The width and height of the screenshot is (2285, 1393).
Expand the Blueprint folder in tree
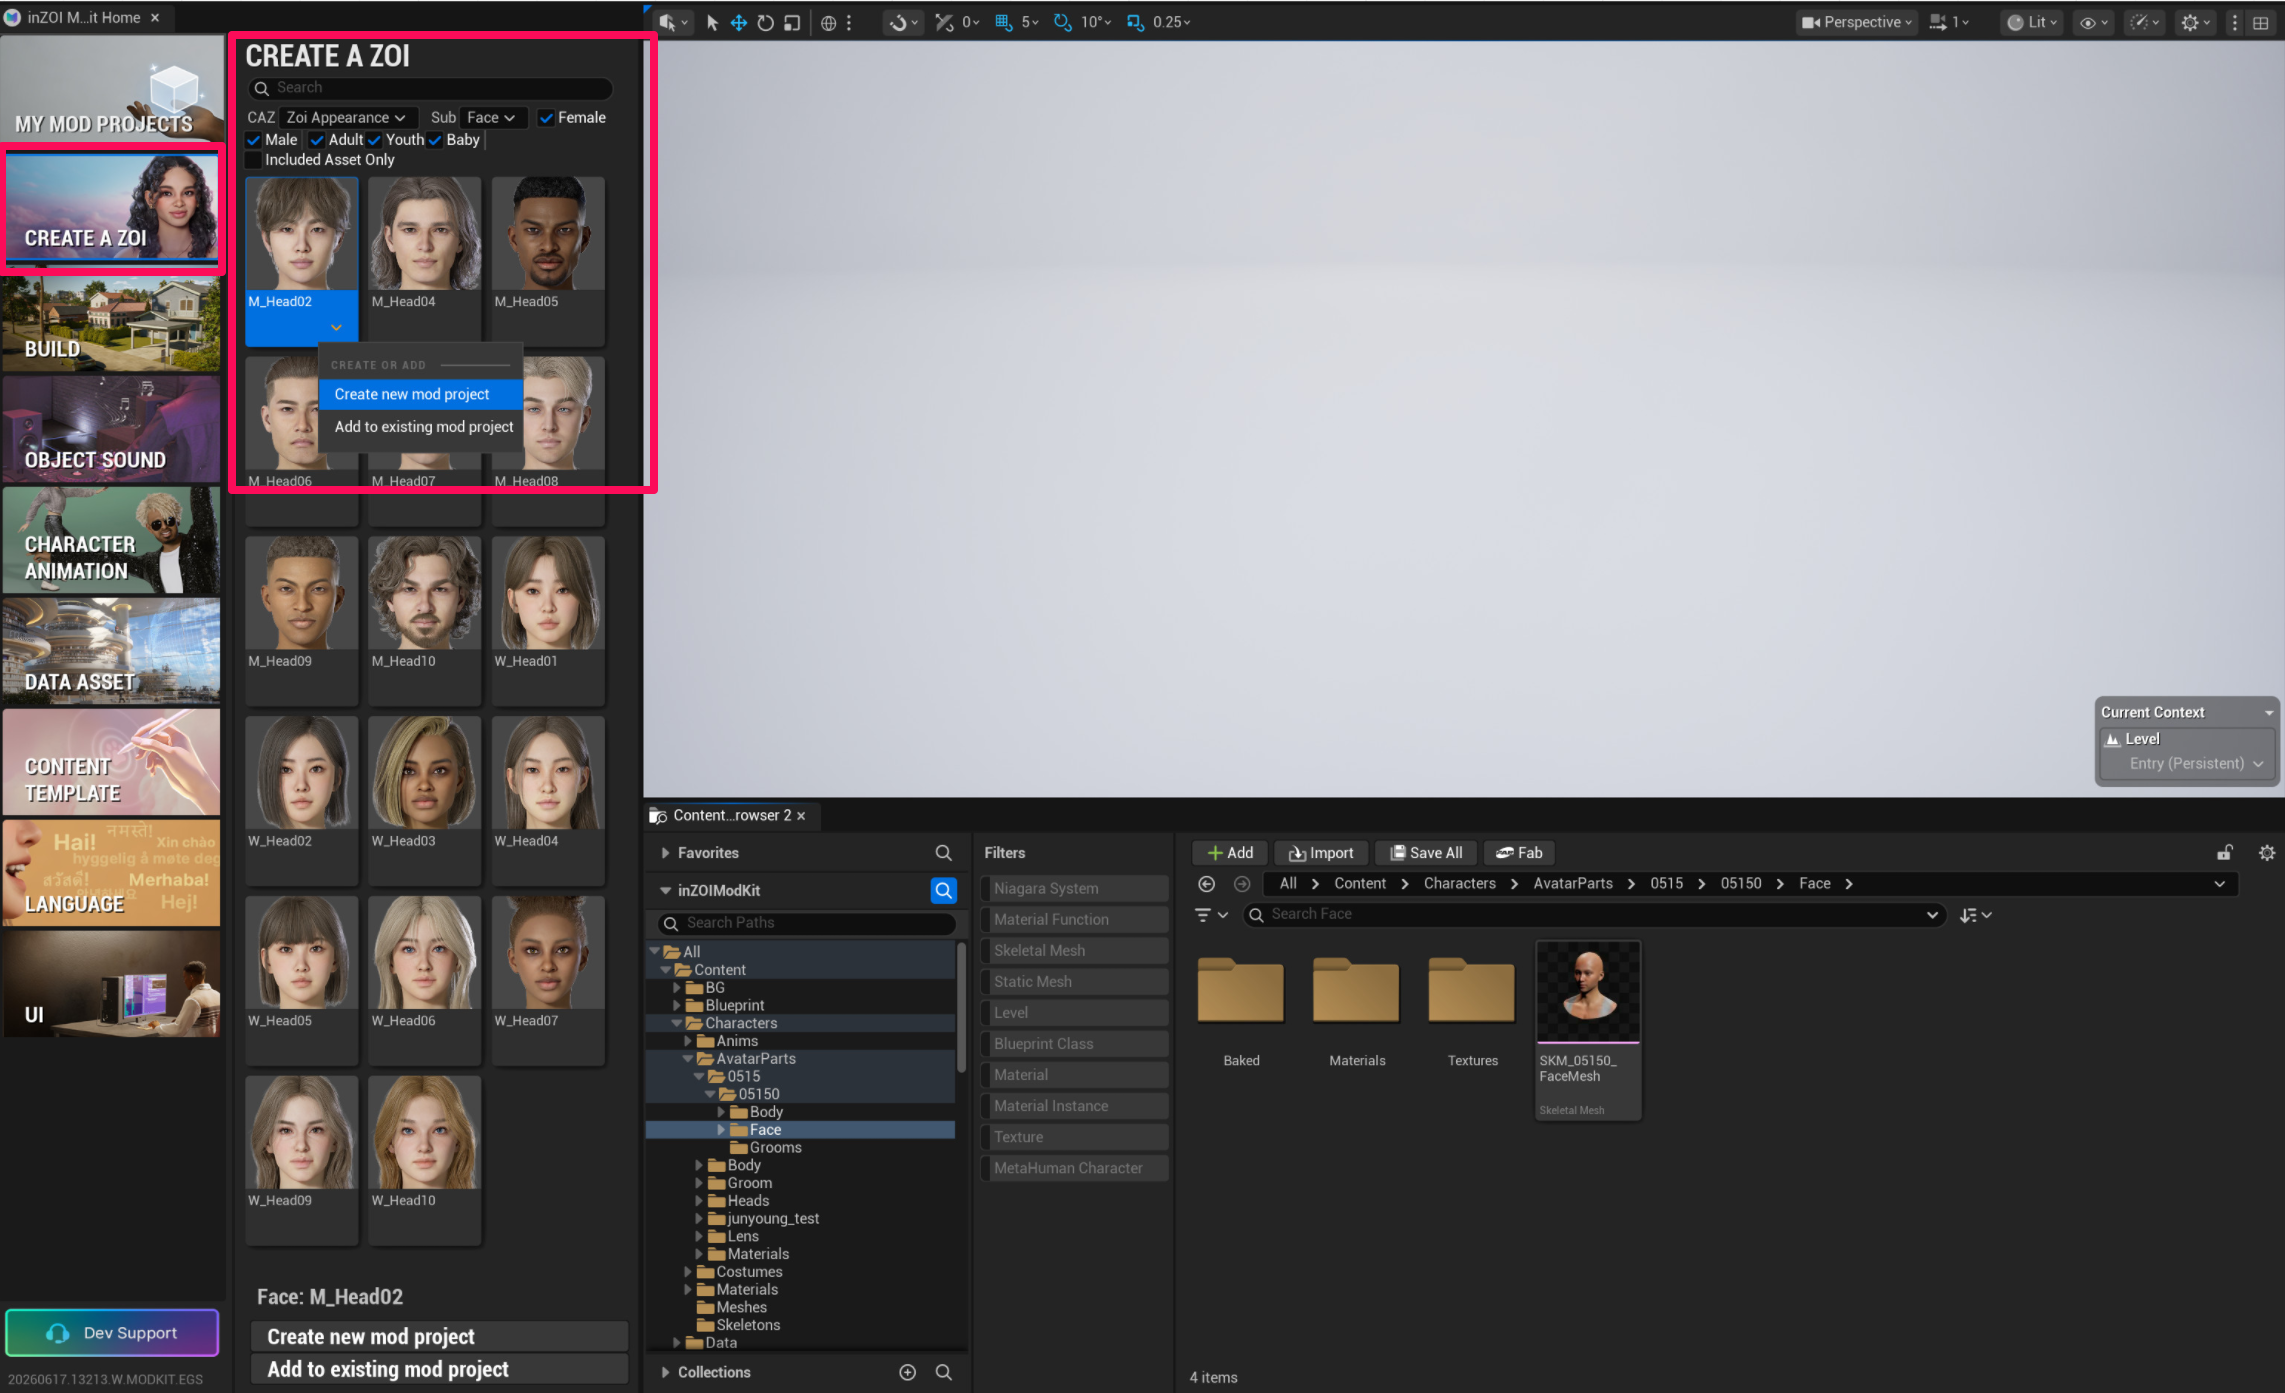[677, 1005]
